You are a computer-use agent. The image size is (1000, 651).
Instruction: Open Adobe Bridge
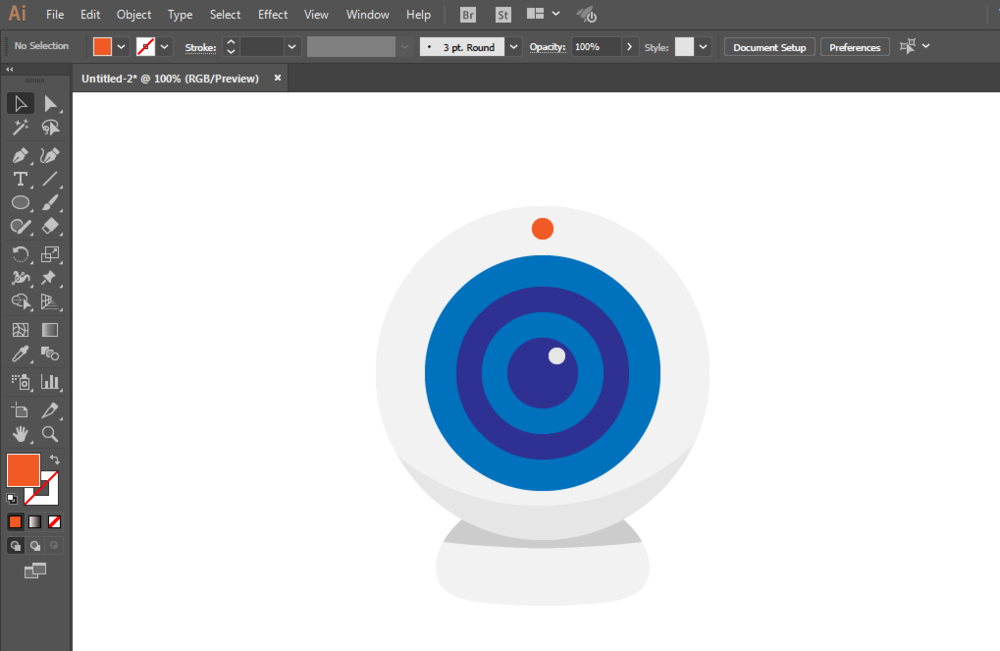[x=467, y=15]
